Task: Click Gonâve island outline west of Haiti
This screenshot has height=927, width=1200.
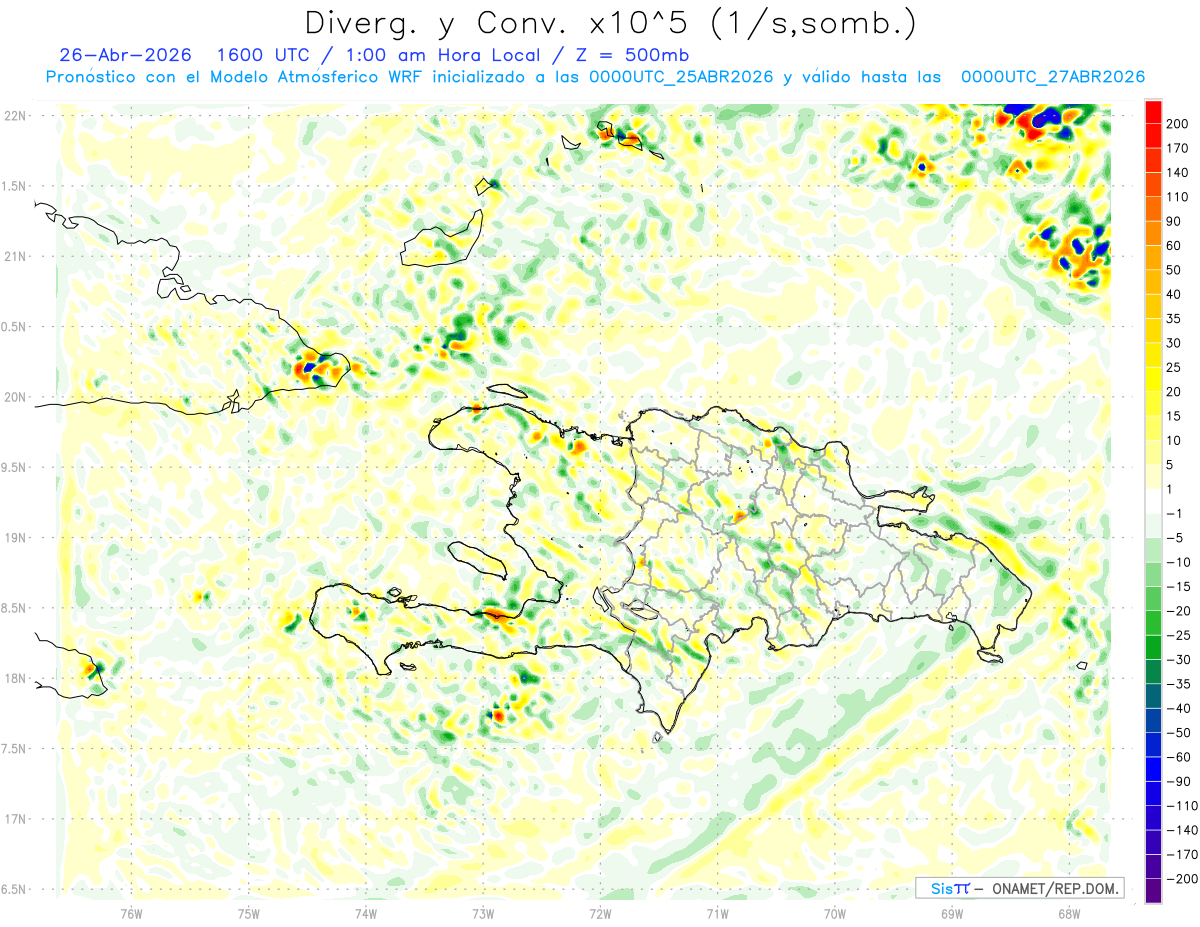Action: (477, 559)
